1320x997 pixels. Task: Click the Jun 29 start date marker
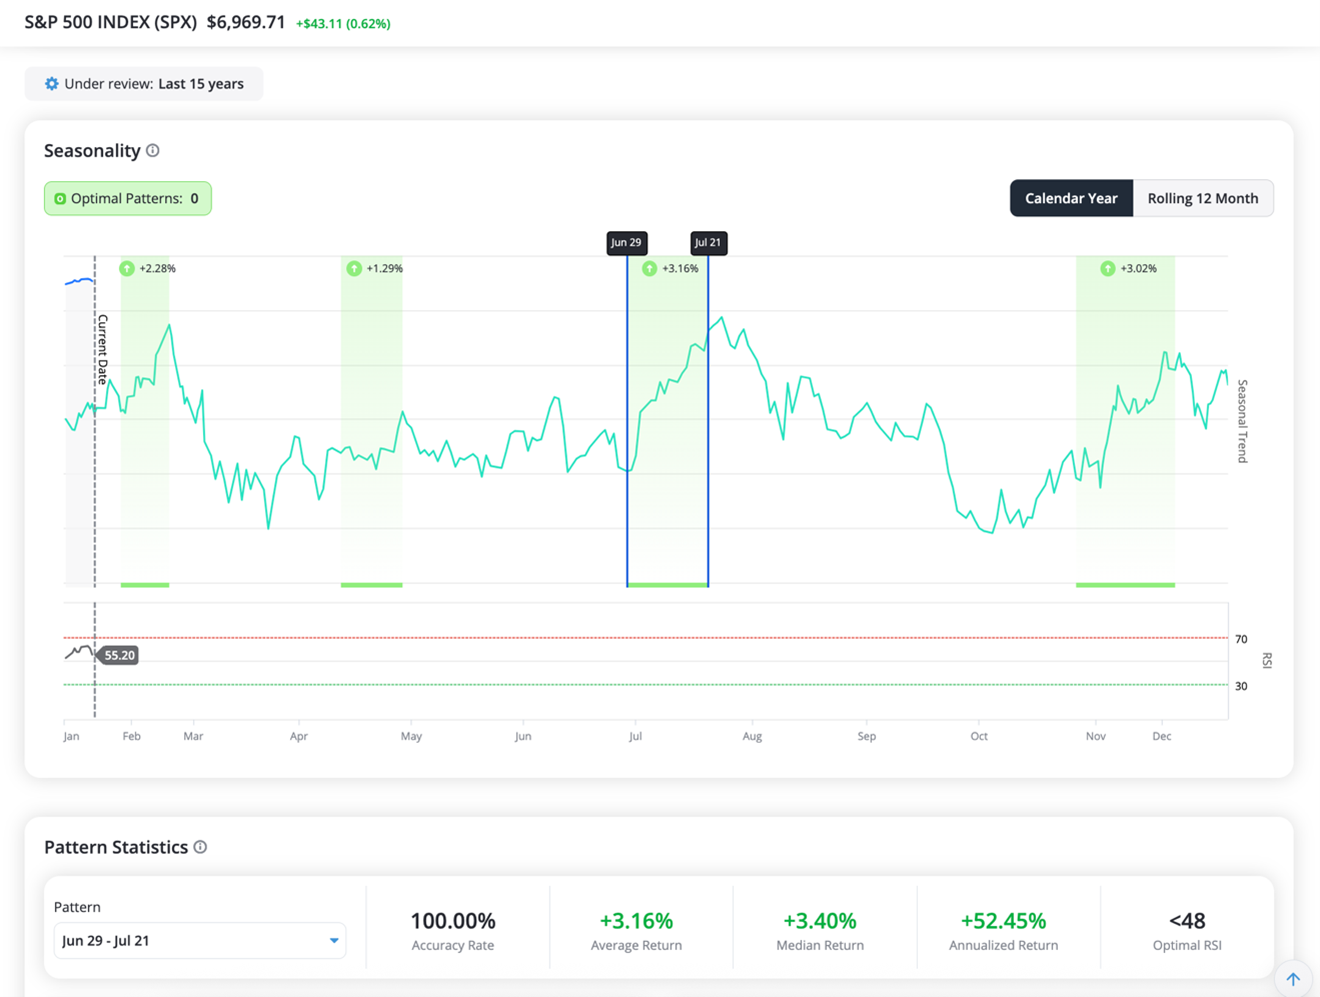coord(627,243)
